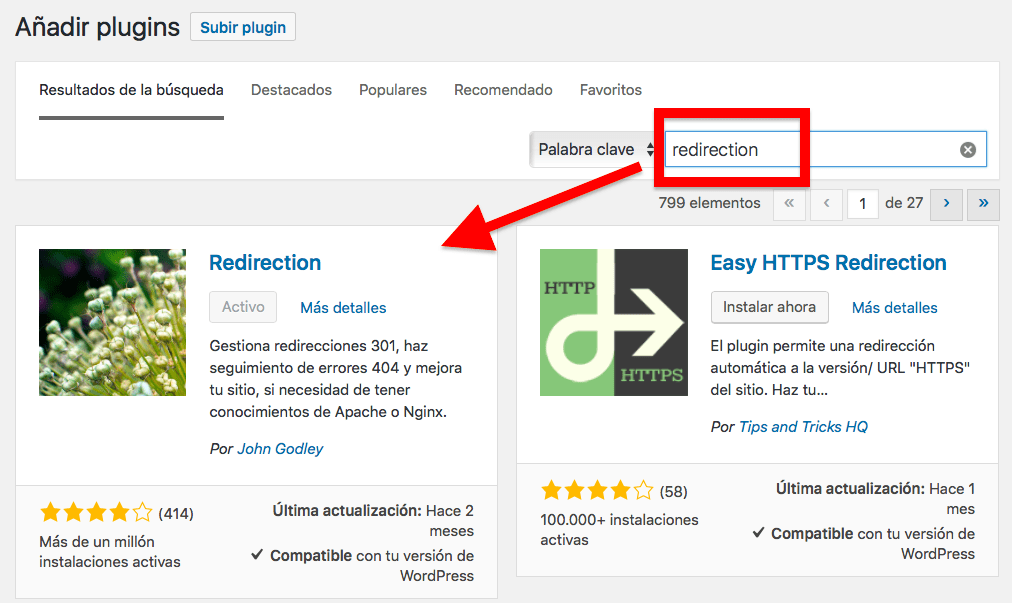
Task: Select the Recomendado tab
Action: [503, 90]
